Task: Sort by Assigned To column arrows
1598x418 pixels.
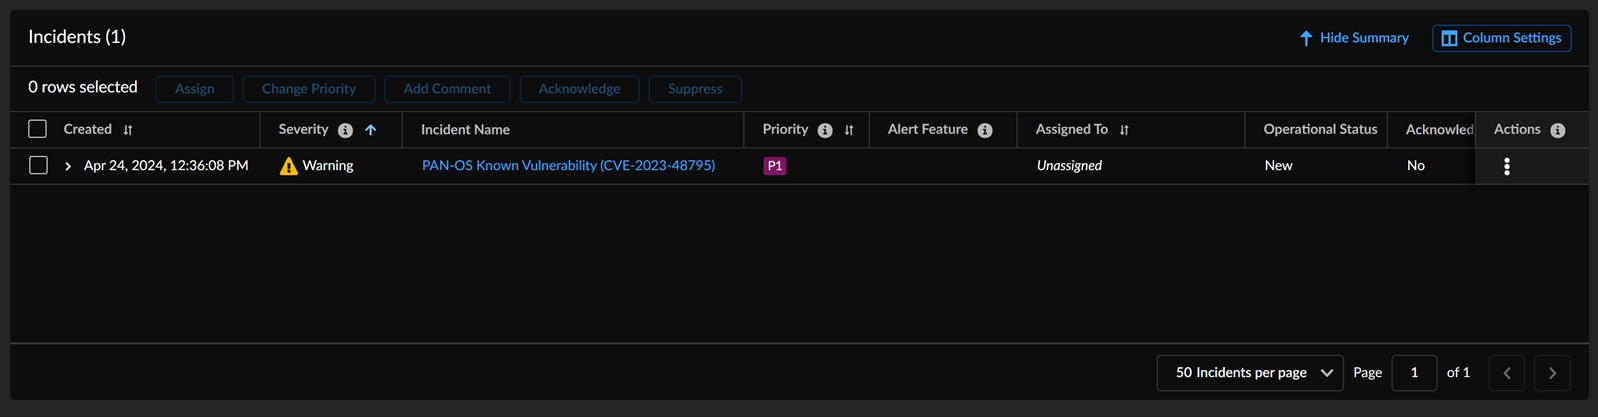Action: [1124, 130]
